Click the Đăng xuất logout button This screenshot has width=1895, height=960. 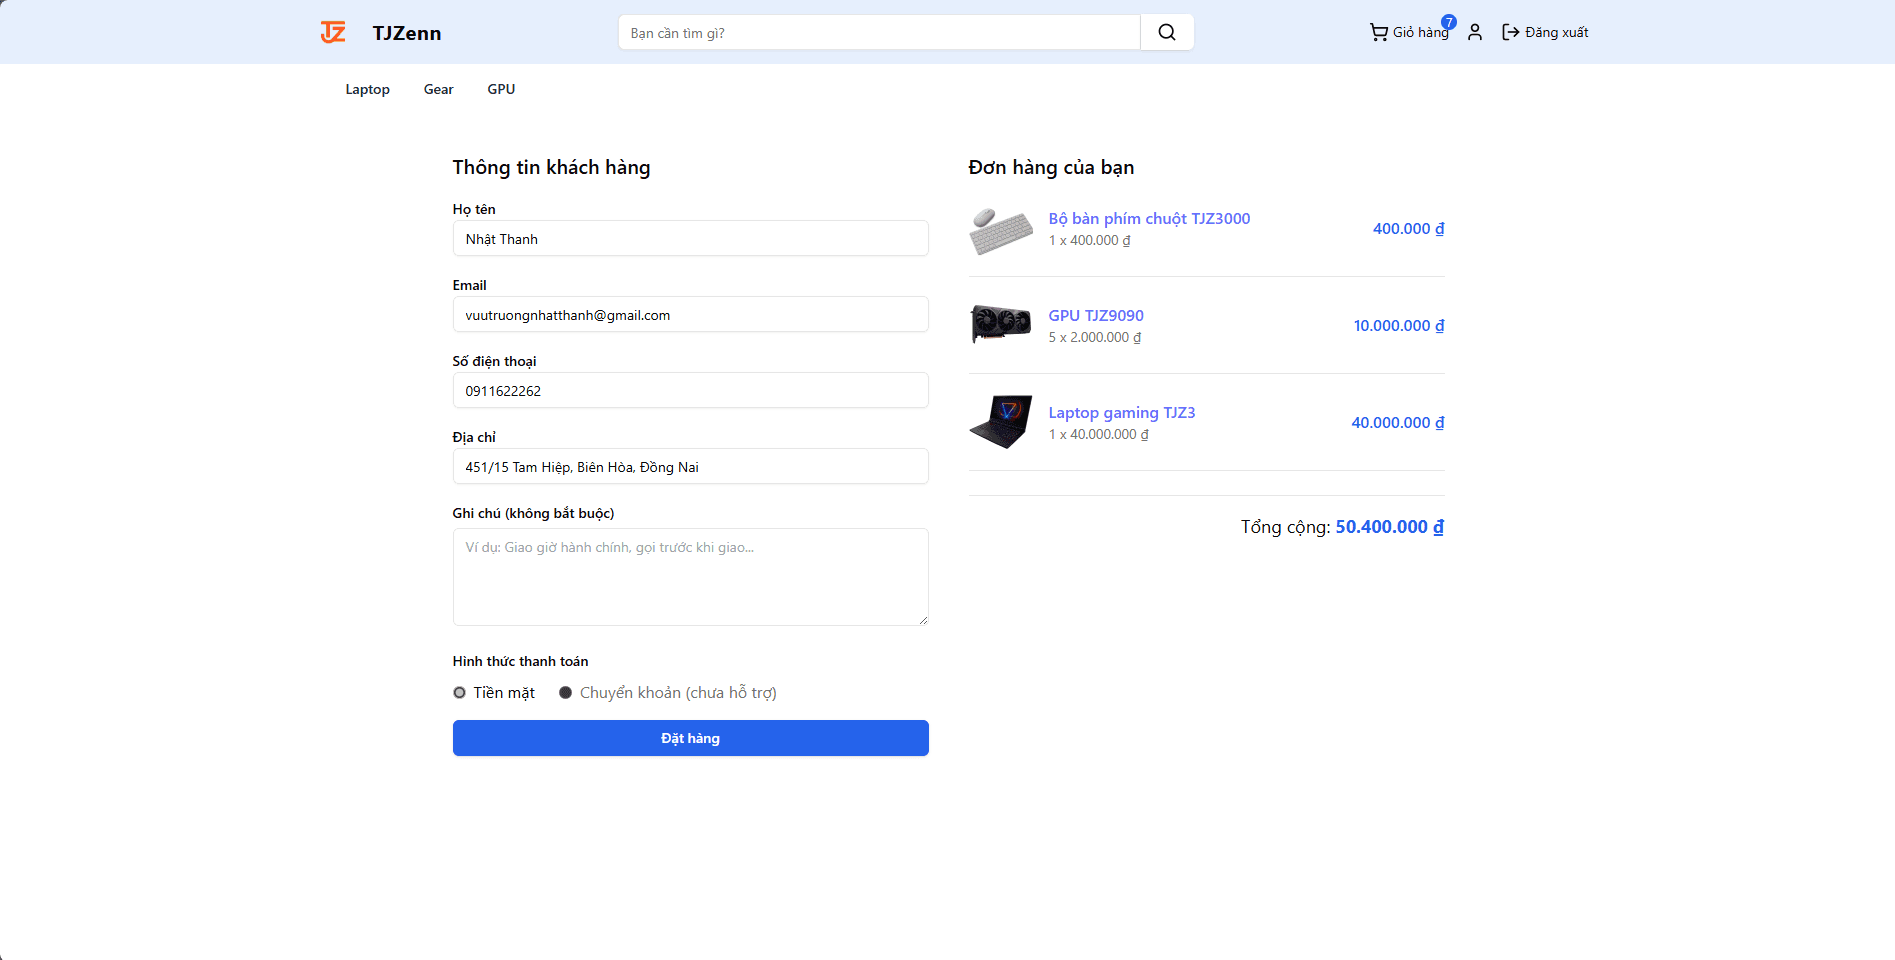(1545, 33)
